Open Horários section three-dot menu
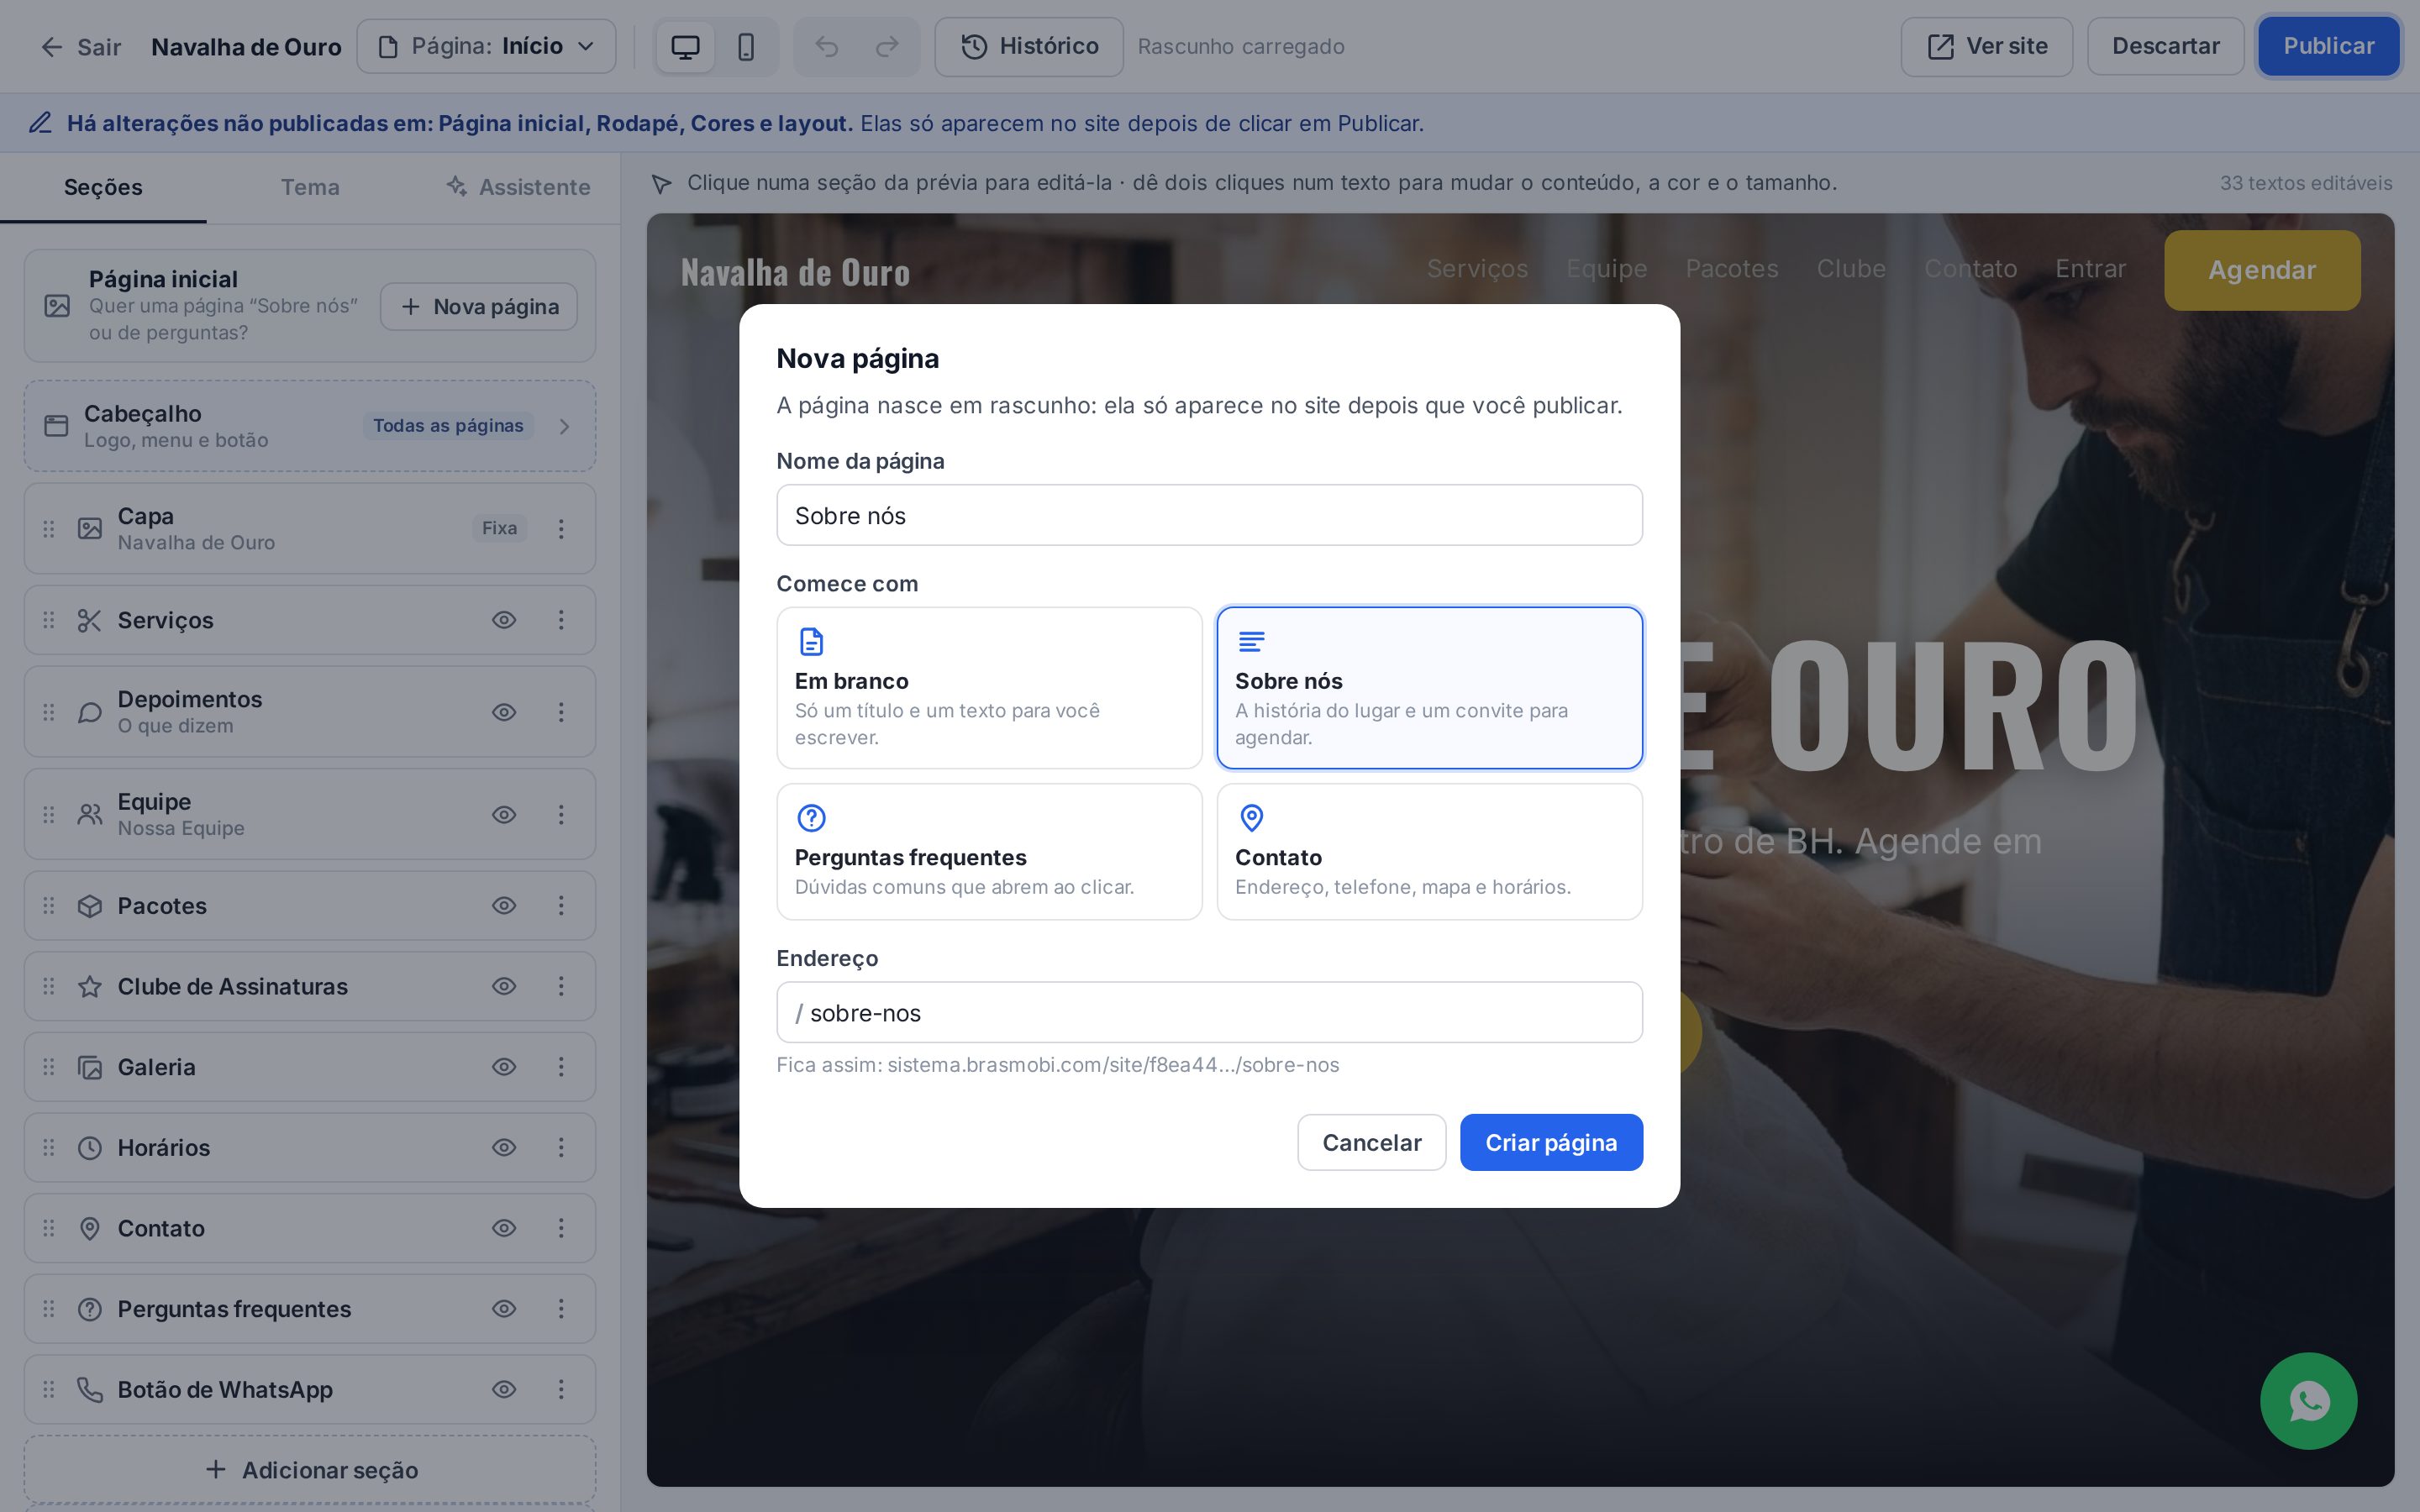The image size is (2420, 1512). pos(561,1147)
